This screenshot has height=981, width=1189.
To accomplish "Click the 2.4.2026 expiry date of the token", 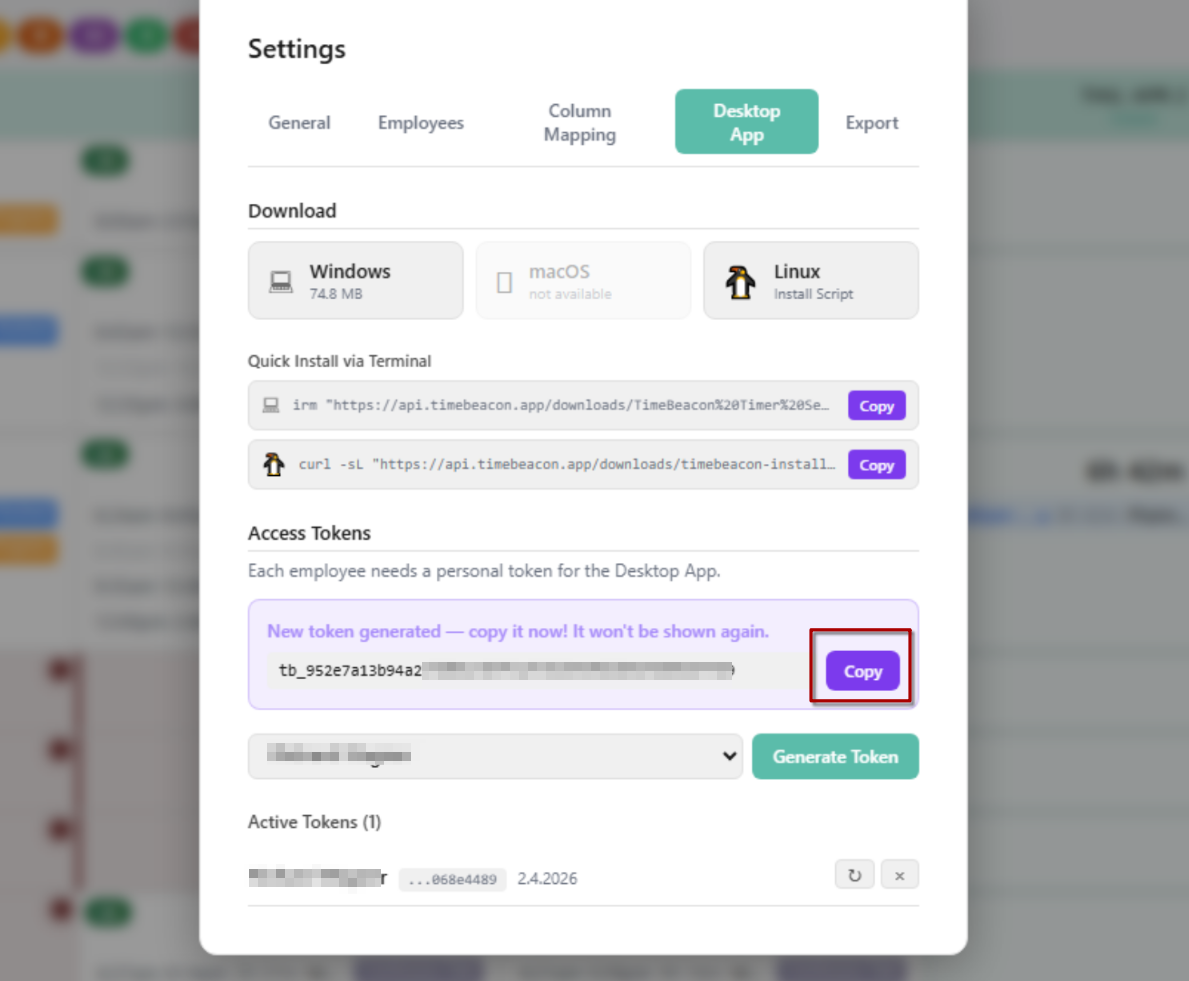I will pyautogui.click(x=546, y=878).
